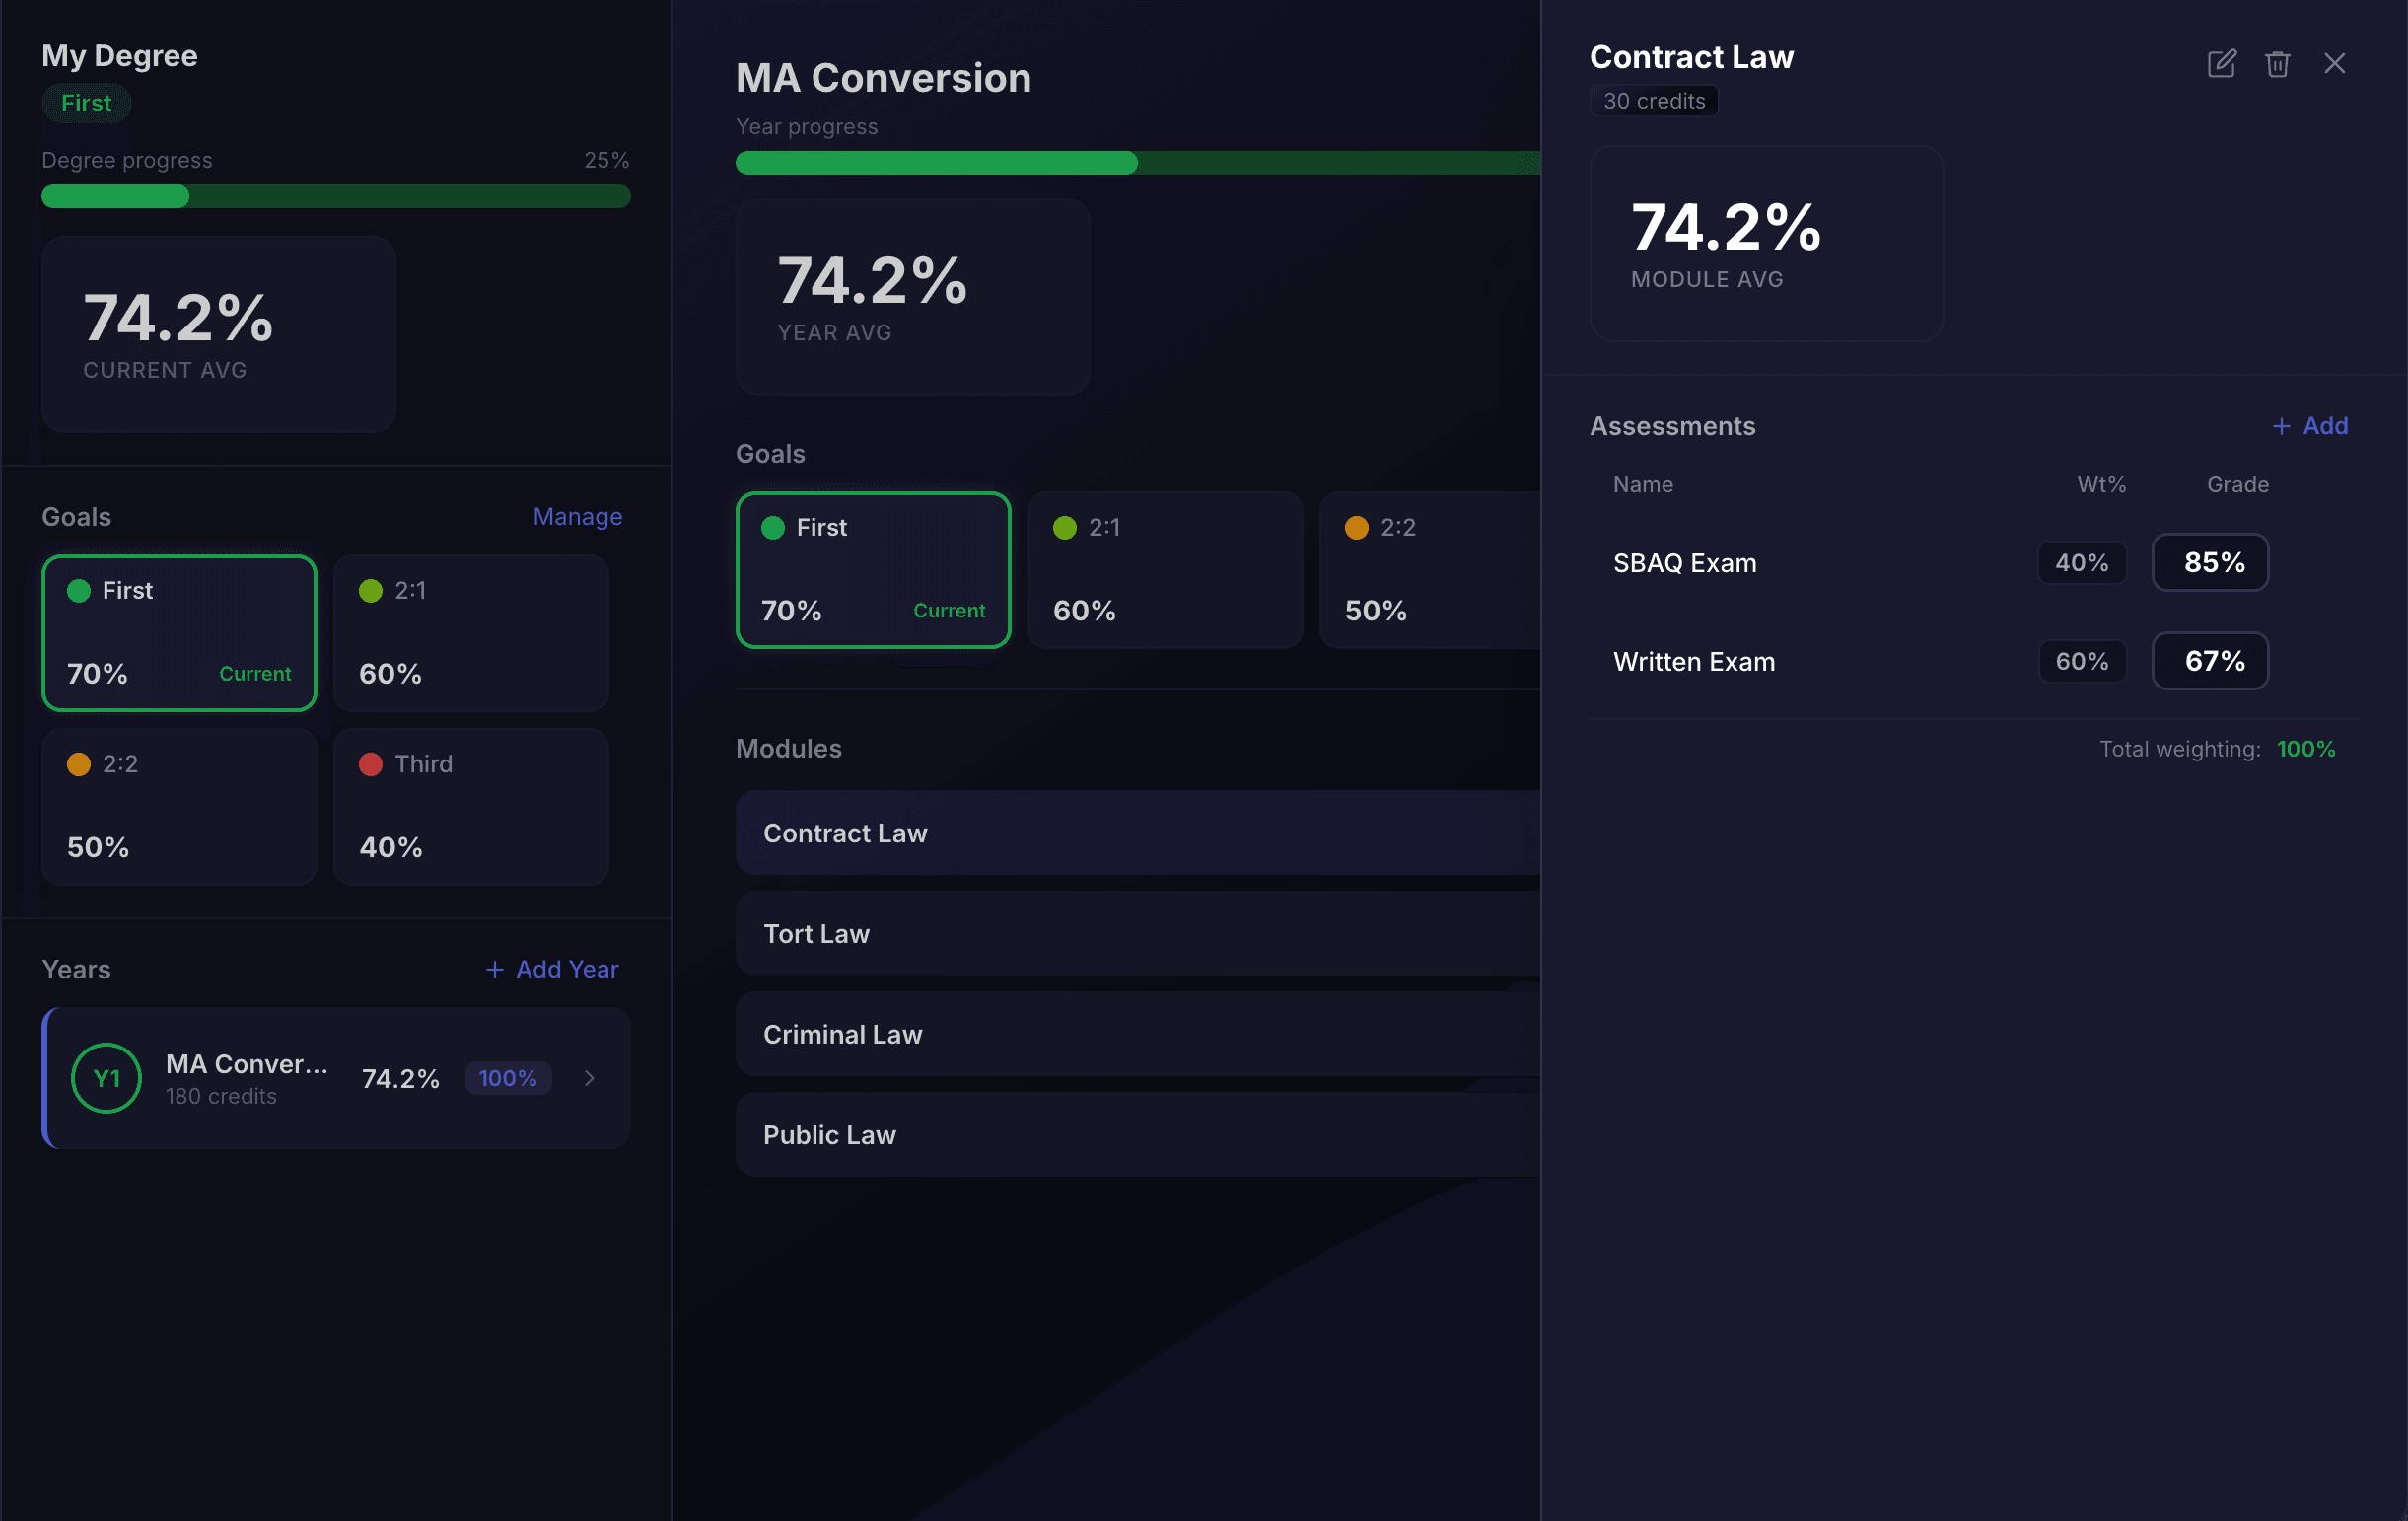Image resolution: width=2408 pixels, height=1521 pixels.
Task: Add a new year
Action: [552, 969]
